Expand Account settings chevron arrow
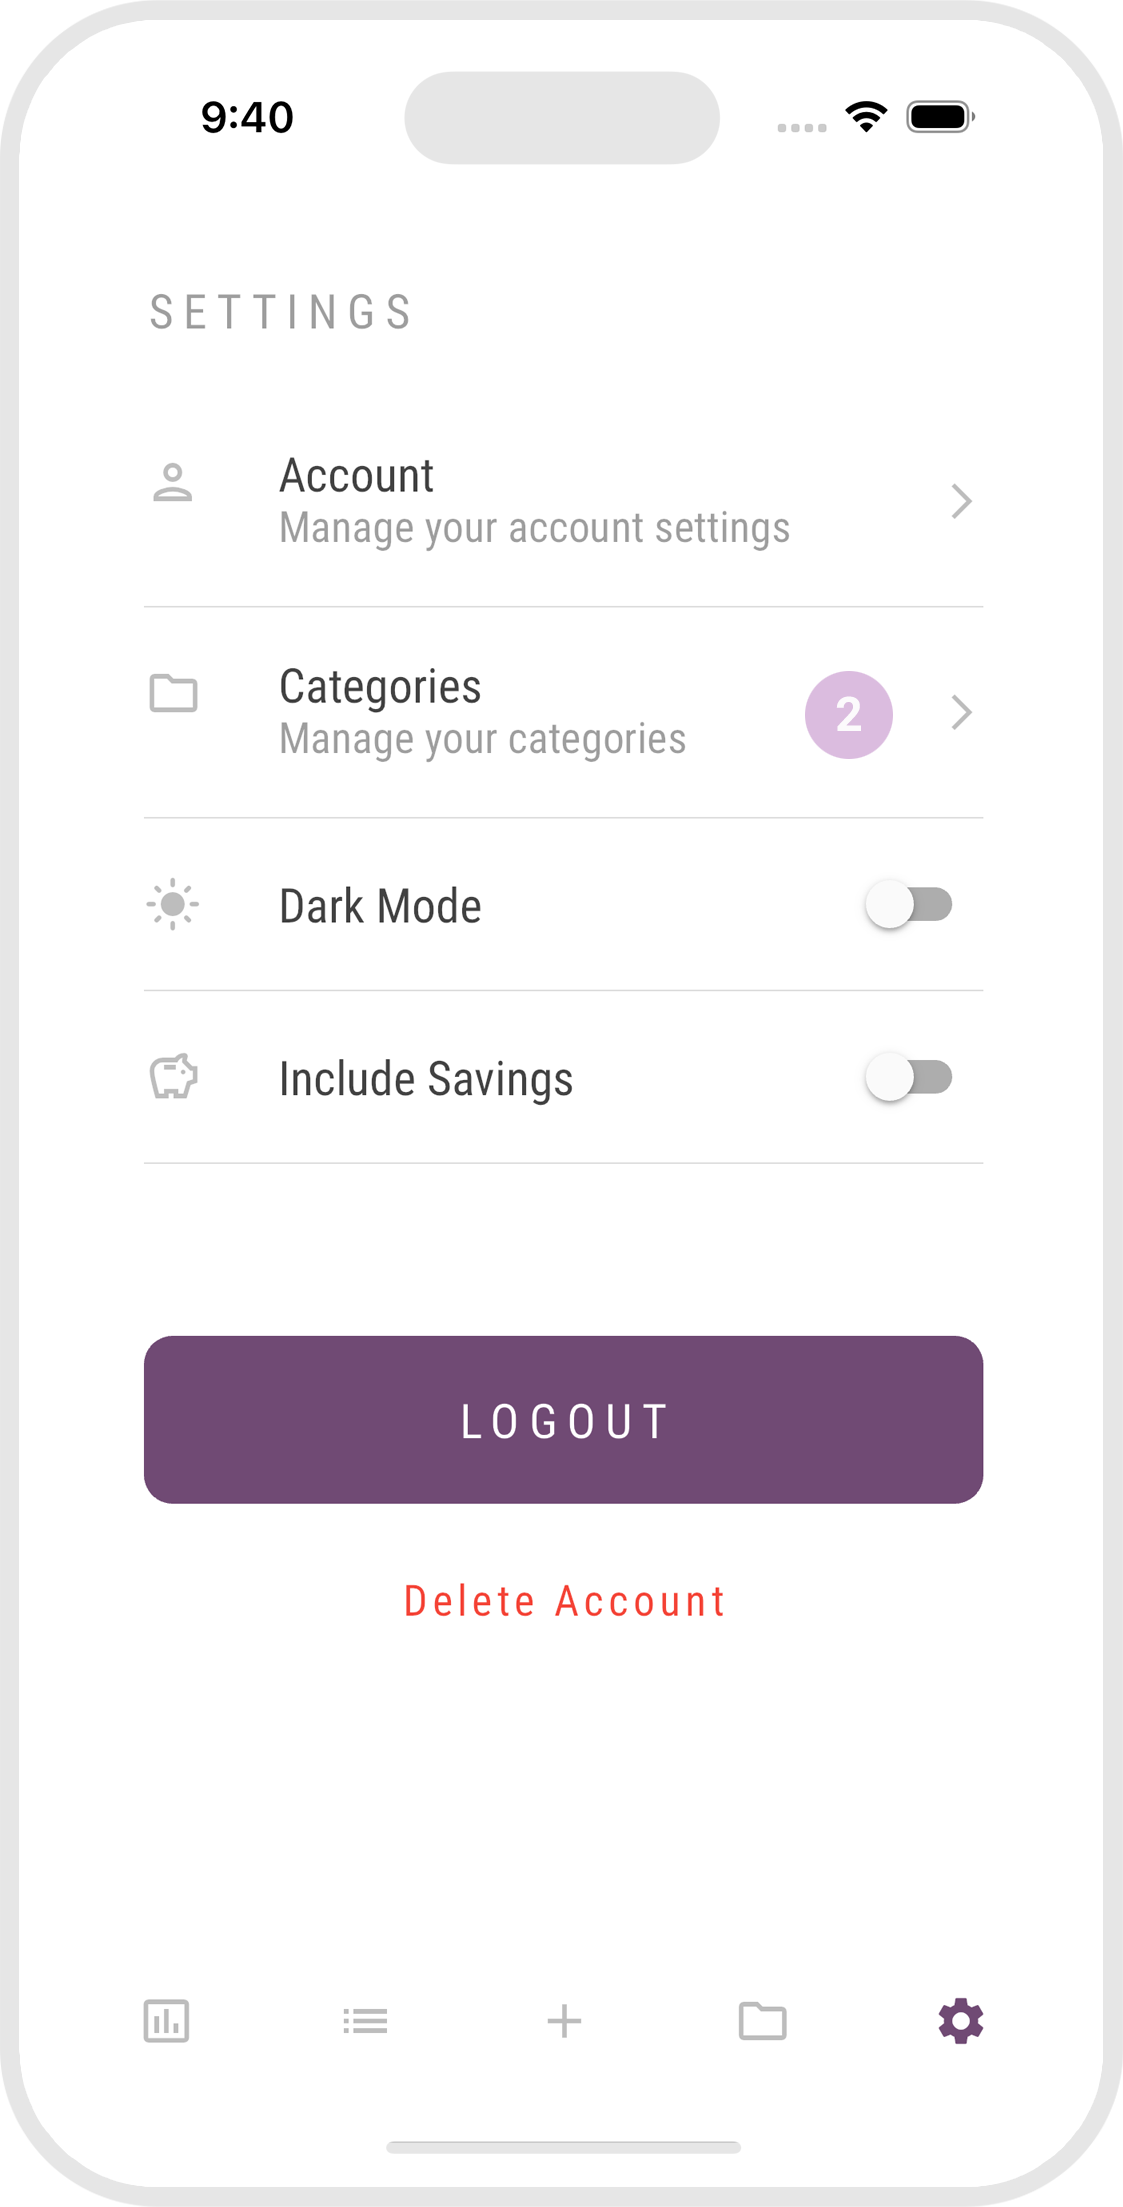Screen dimensions: 1123x2207 coord(961,501)
